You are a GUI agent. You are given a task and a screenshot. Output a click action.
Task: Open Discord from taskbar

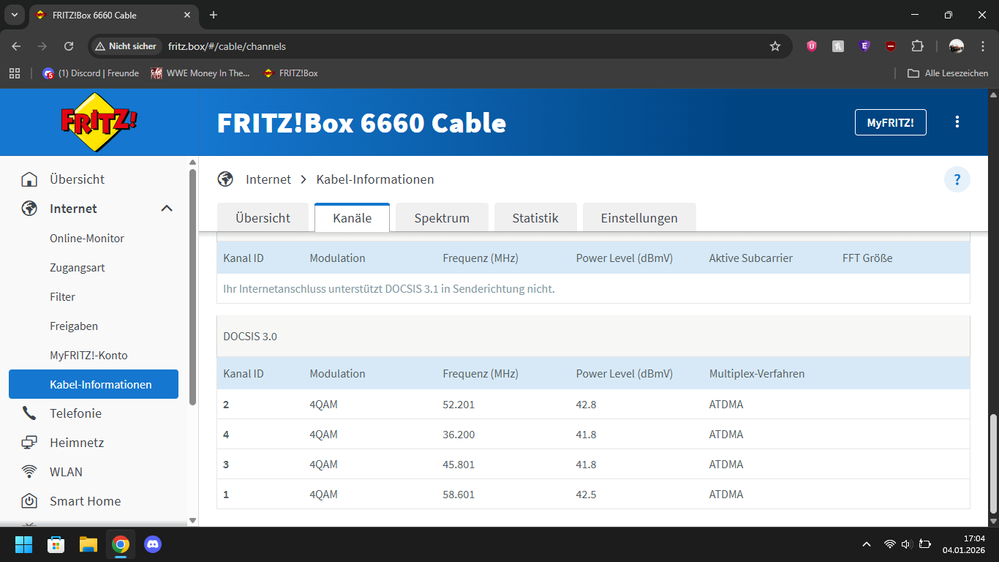(x=153, y=544)
